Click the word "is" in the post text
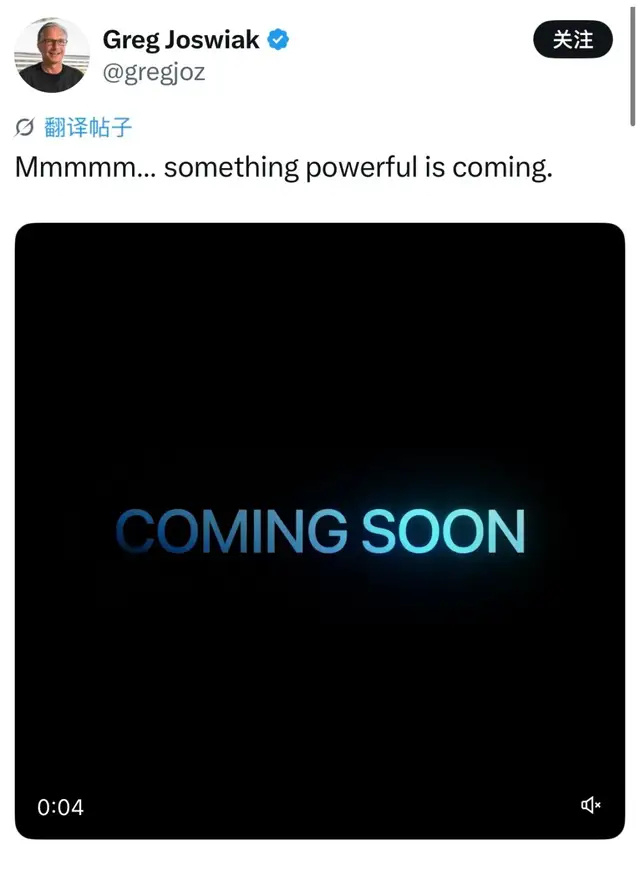 [x=435, y=167]
